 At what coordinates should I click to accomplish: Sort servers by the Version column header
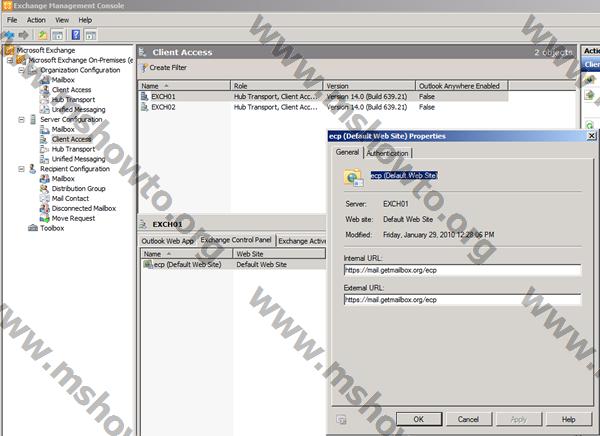click(x=369, y=86)
